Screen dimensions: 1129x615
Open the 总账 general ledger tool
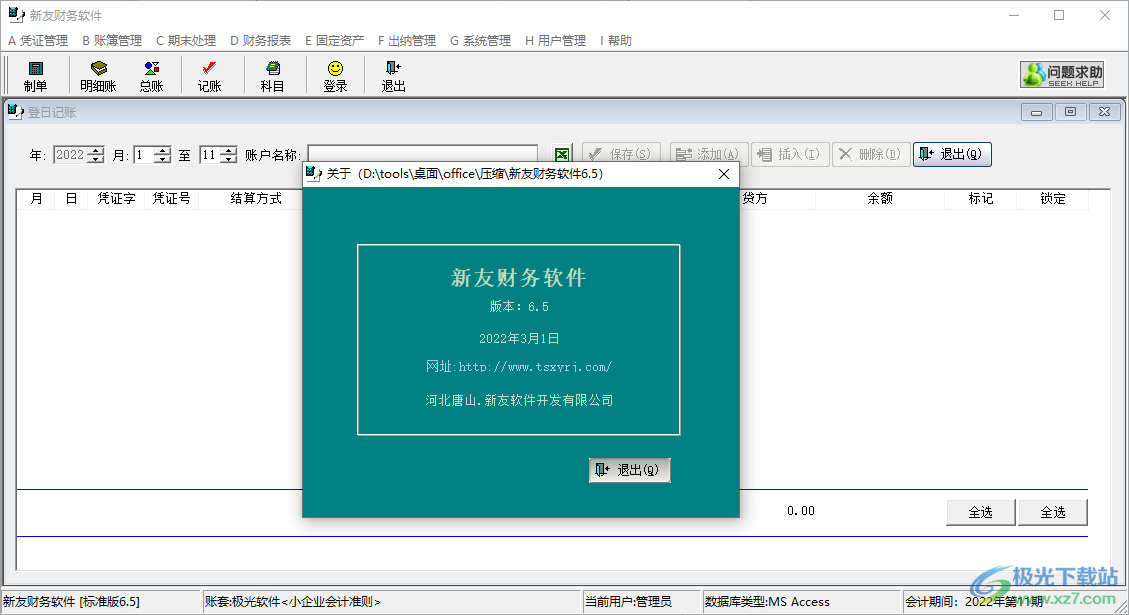(151, 76)
